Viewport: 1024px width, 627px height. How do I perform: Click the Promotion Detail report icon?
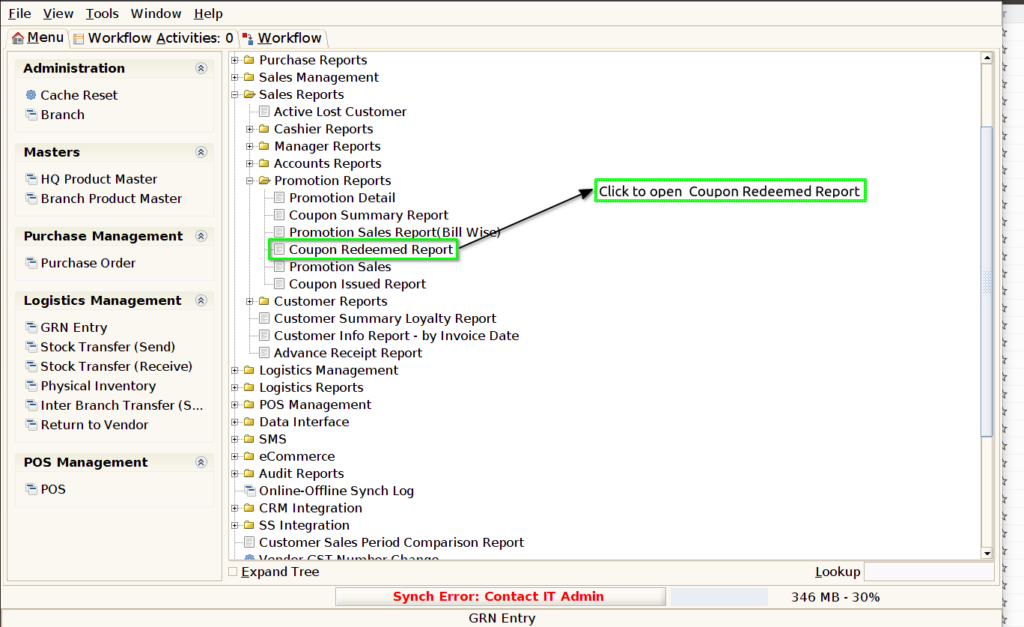[280, 197]
